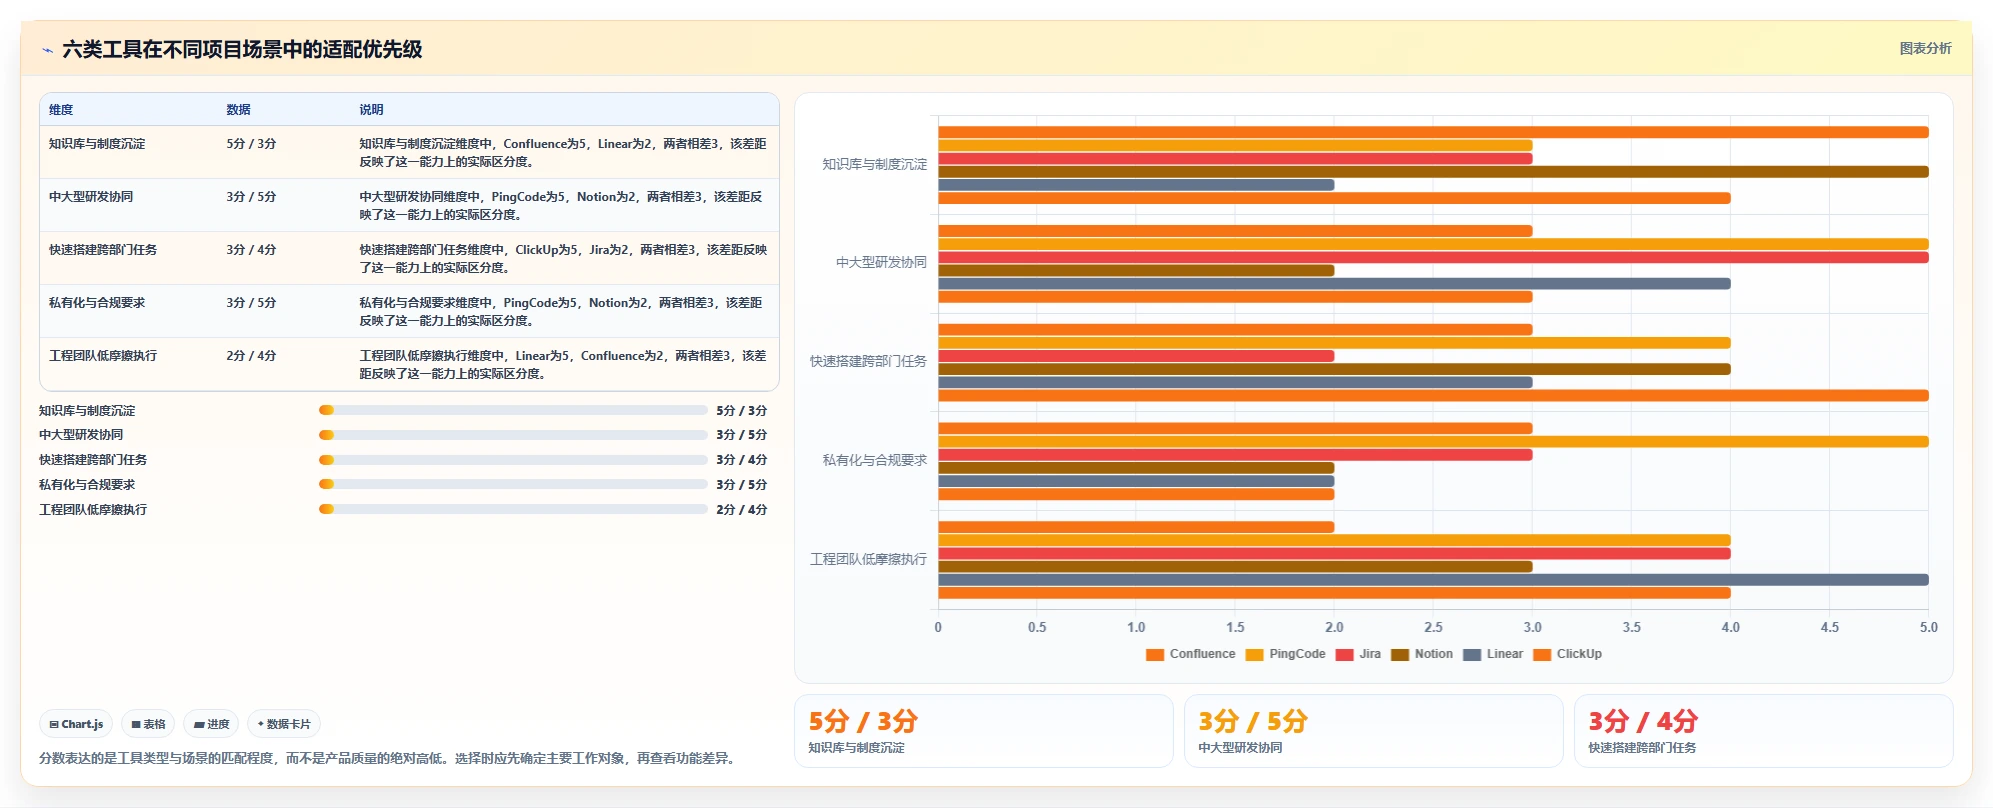Image resolution: width=1993 pixels, height=808 pixels.
Task: Click the 中大型研发协同 progress bar
Action: pyautogui.click(x=513, y=435)
